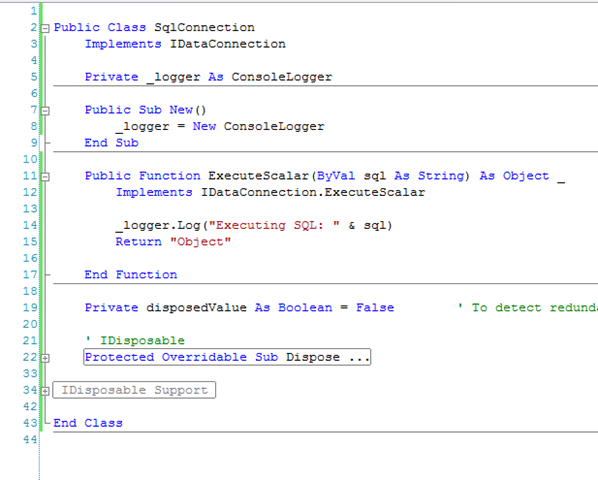The width and height of the screenshot is (598, 480).
Task: Click the 'Public Class' keywords on line 2
Action: tap(100, 27)
